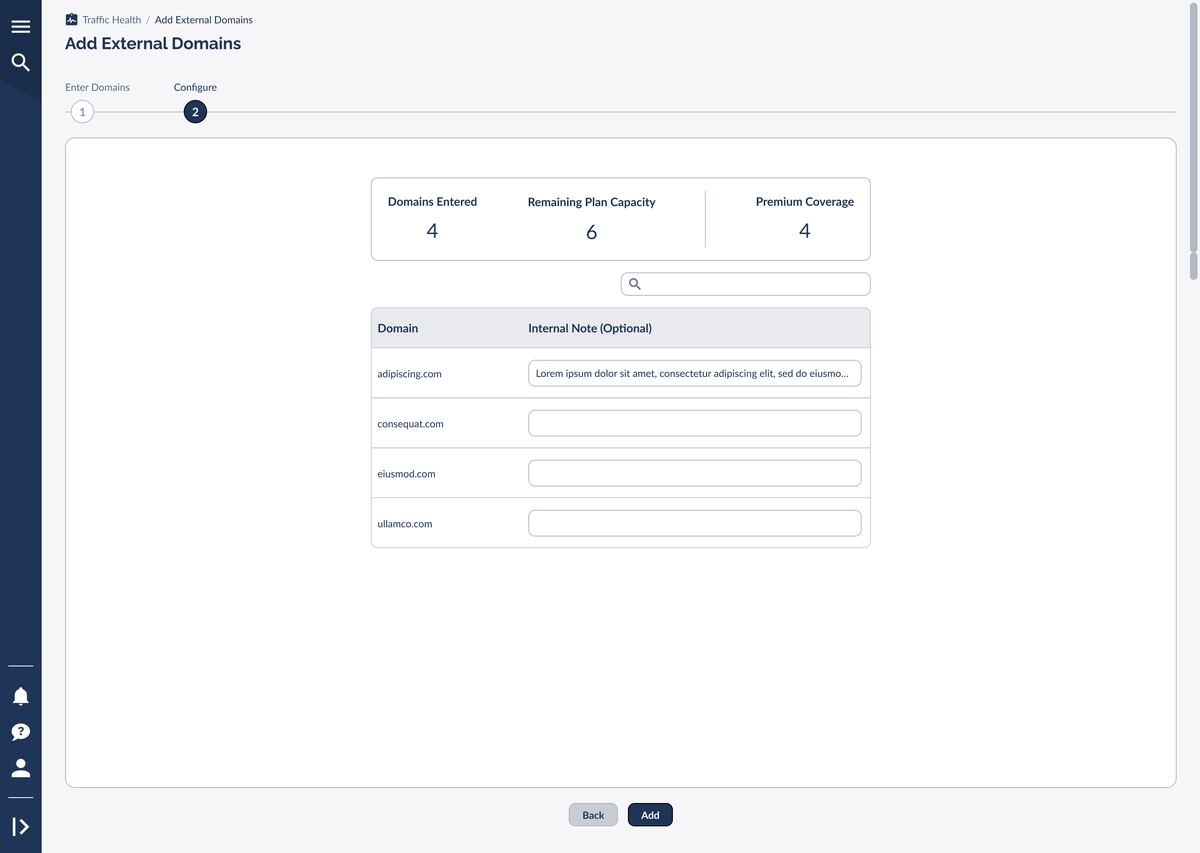The height and width of the screenshot is (853, 1200).
Task: Select the consequat.com domain text
Action: [410, 424]
